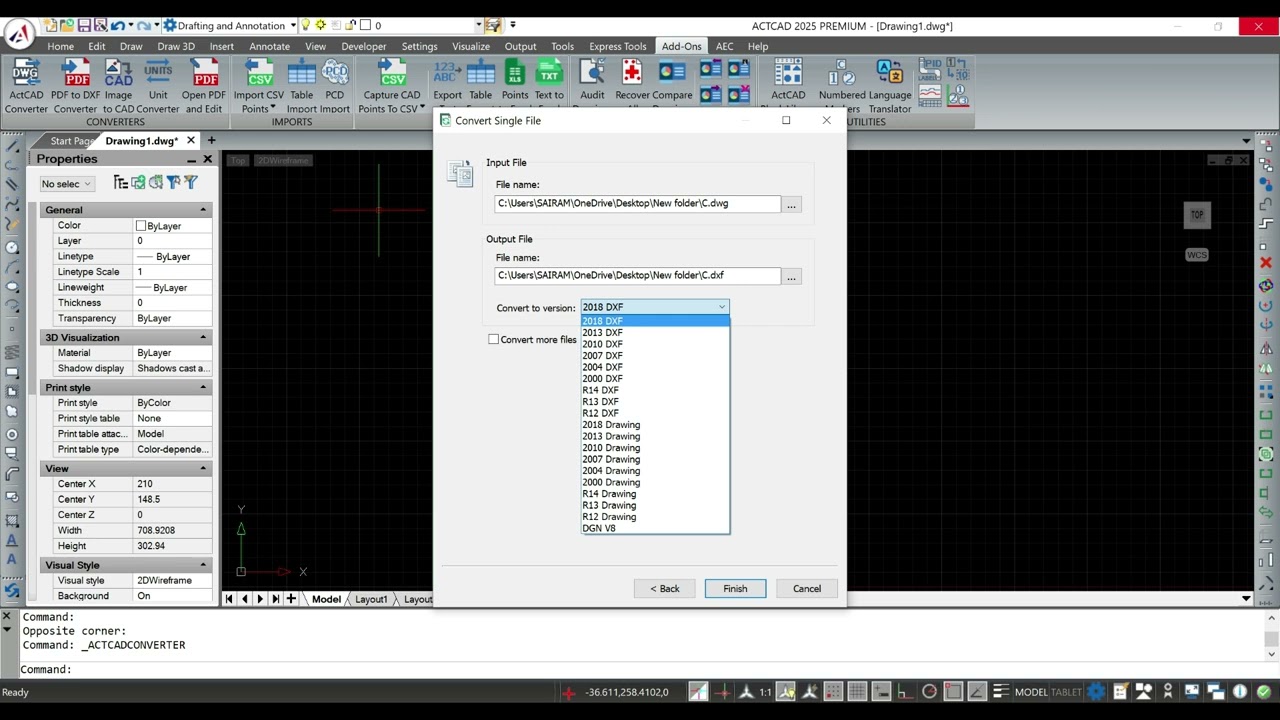Viewport: 1280px width, 720px height.
Task: Click the lineweight display status icon
Action: point(1001,692)
